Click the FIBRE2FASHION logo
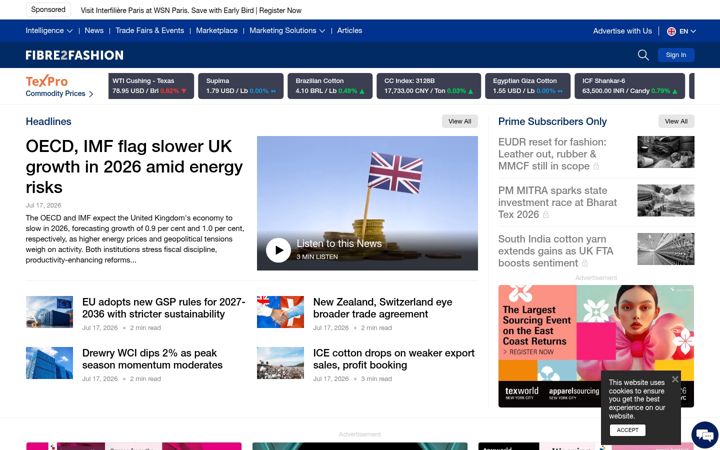720x450 pixels. click(x=74, y=55)
